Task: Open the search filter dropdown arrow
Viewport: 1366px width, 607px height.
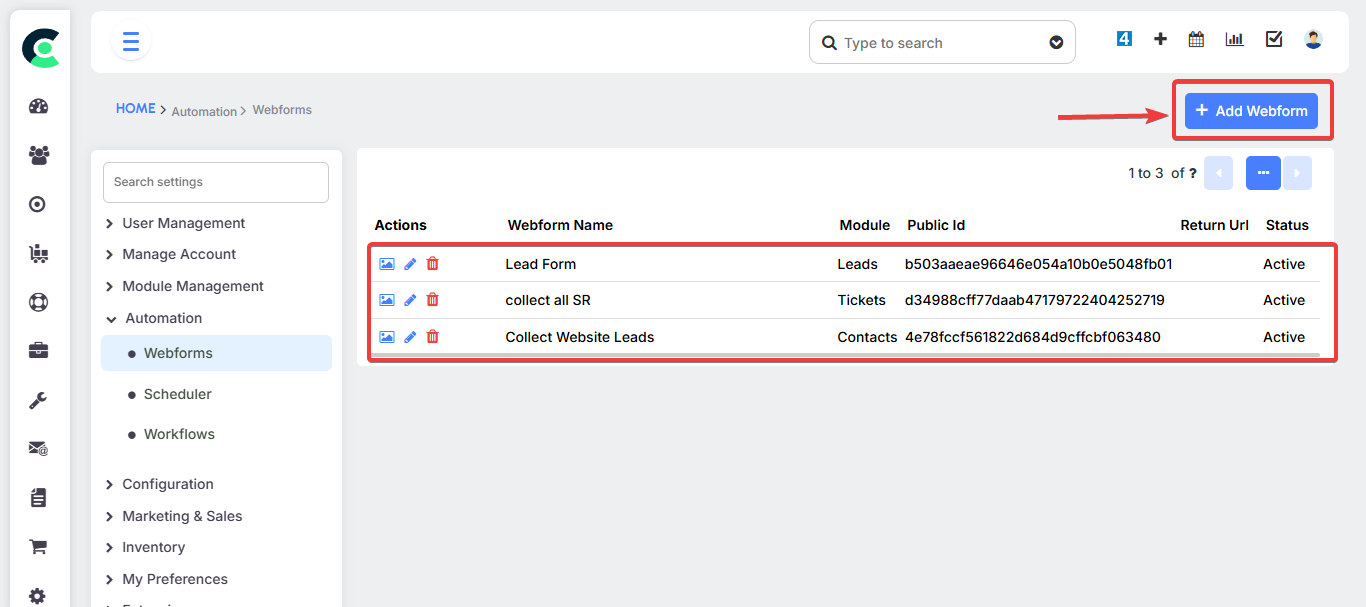Action: pyautogui.click(x=1056, y=43)
